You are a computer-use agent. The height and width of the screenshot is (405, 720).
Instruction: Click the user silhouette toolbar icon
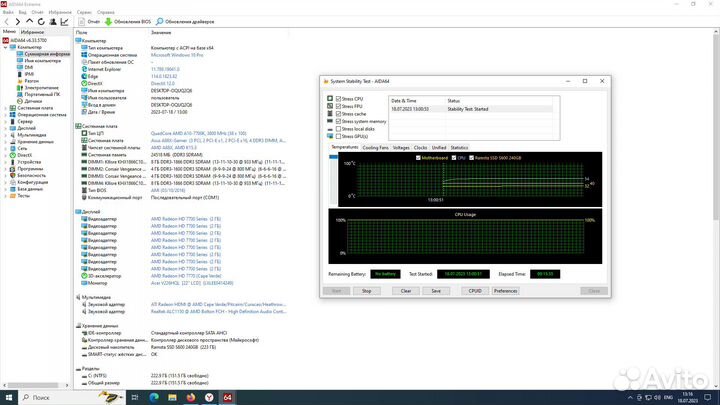click(x=53, y=22)
